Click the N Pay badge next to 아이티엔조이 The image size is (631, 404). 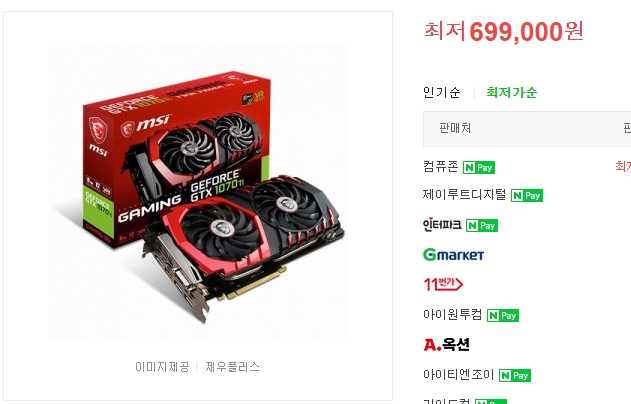pos(515,375)
